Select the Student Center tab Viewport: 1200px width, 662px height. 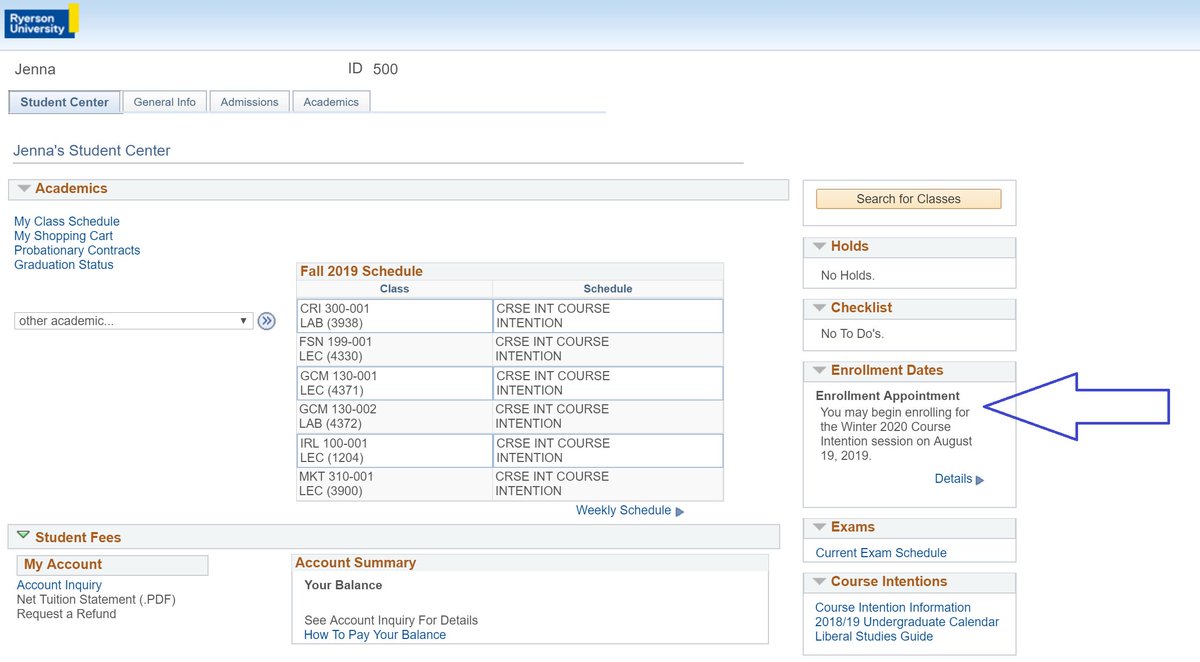point(65,102)
